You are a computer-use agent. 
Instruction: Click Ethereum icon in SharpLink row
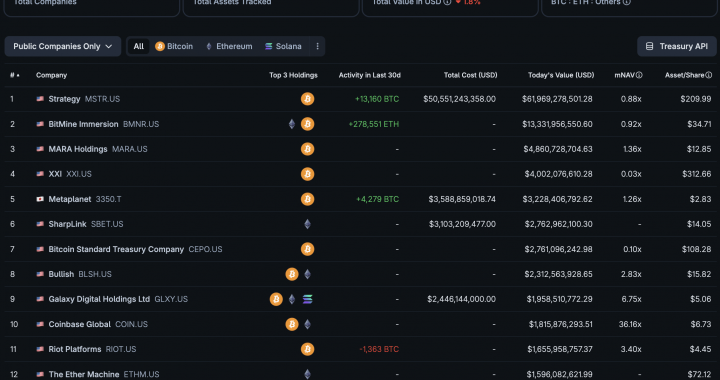point(308,224)
